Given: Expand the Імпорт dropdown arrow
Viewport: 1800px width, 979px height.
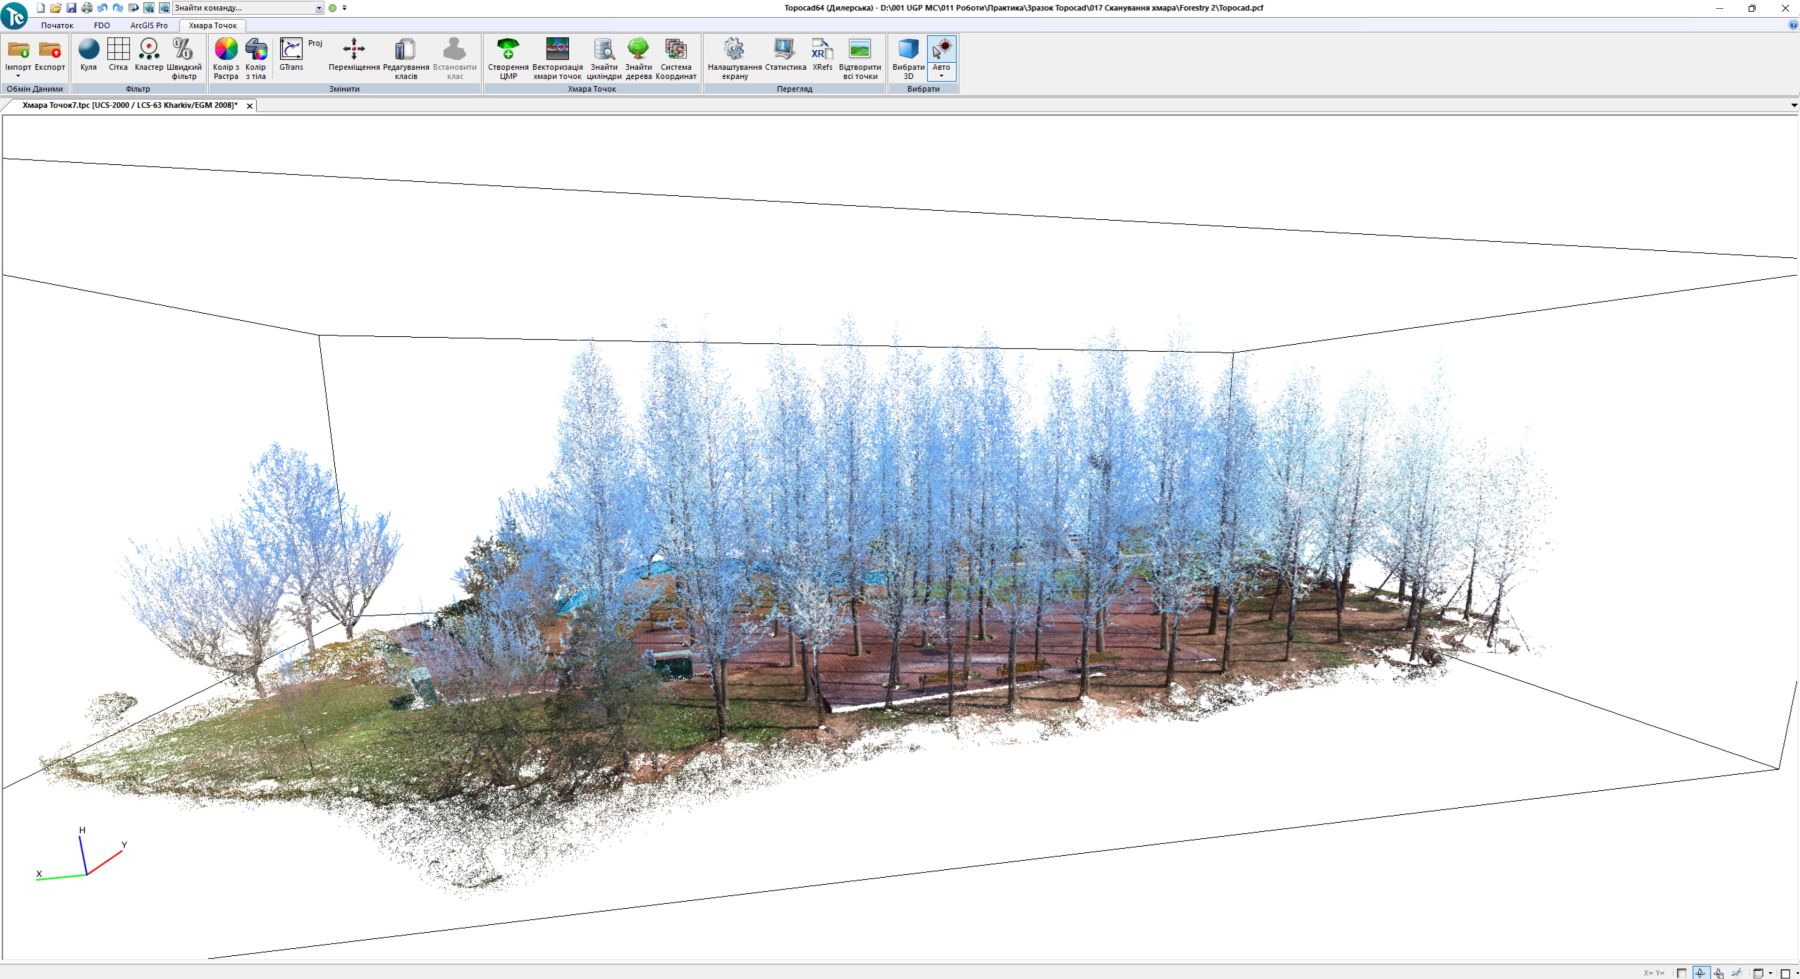Looking at the screenshot, I should pos(18,76).
